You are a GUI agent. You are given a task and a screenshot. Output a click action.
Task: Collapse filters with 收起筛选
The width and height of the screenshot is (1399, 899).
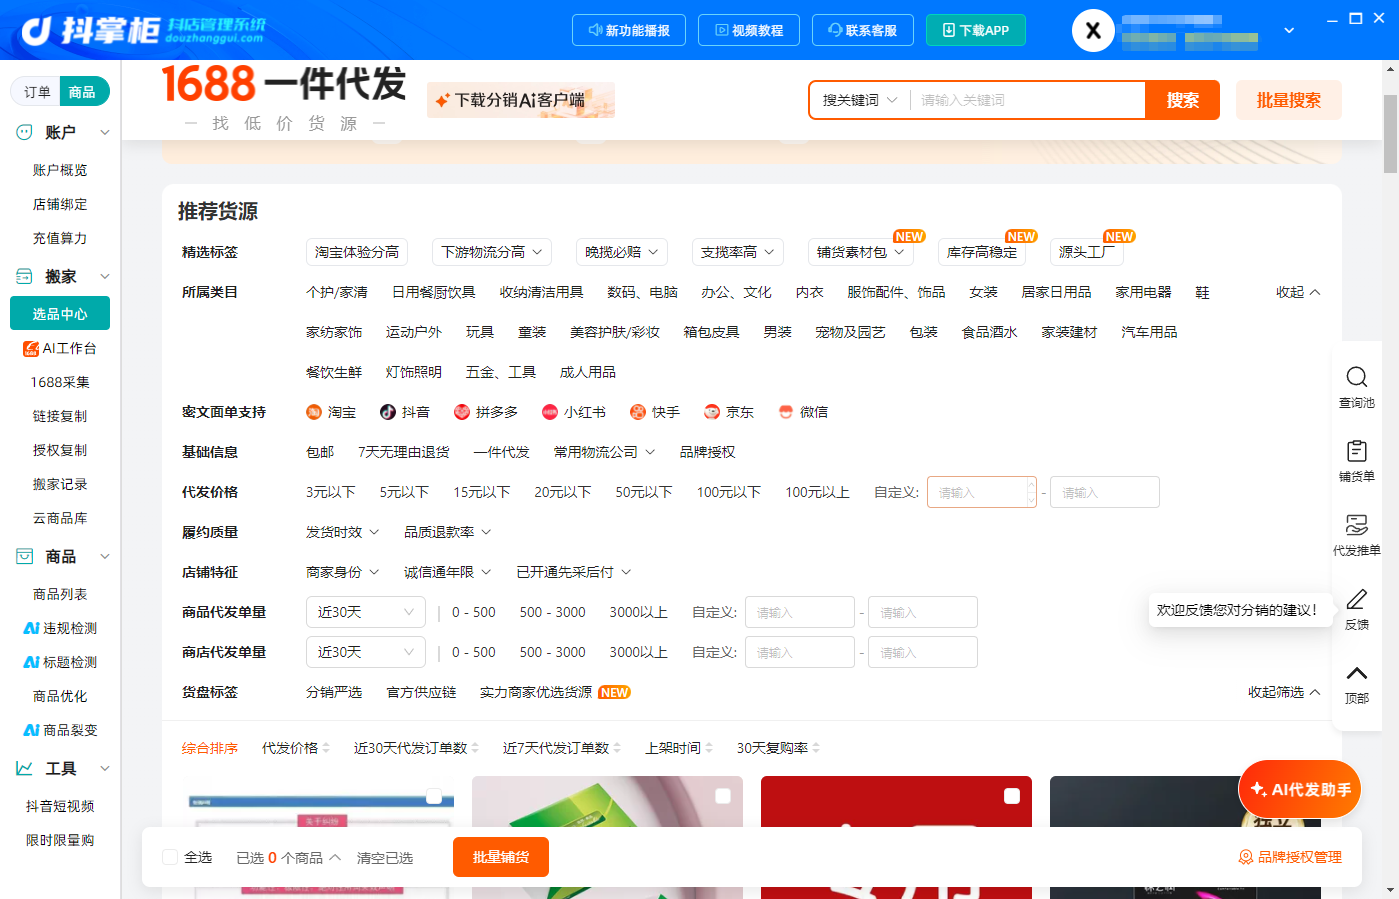[1284, 692]
